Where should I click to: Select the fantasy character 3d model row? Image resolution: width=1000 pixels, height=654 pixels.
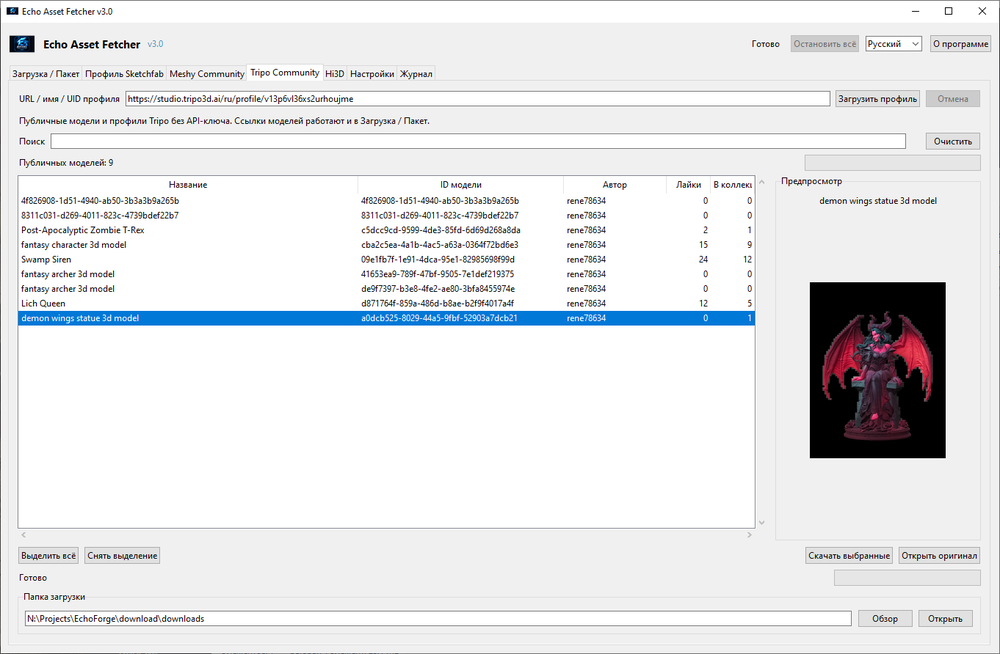click(x=386, y=245)
